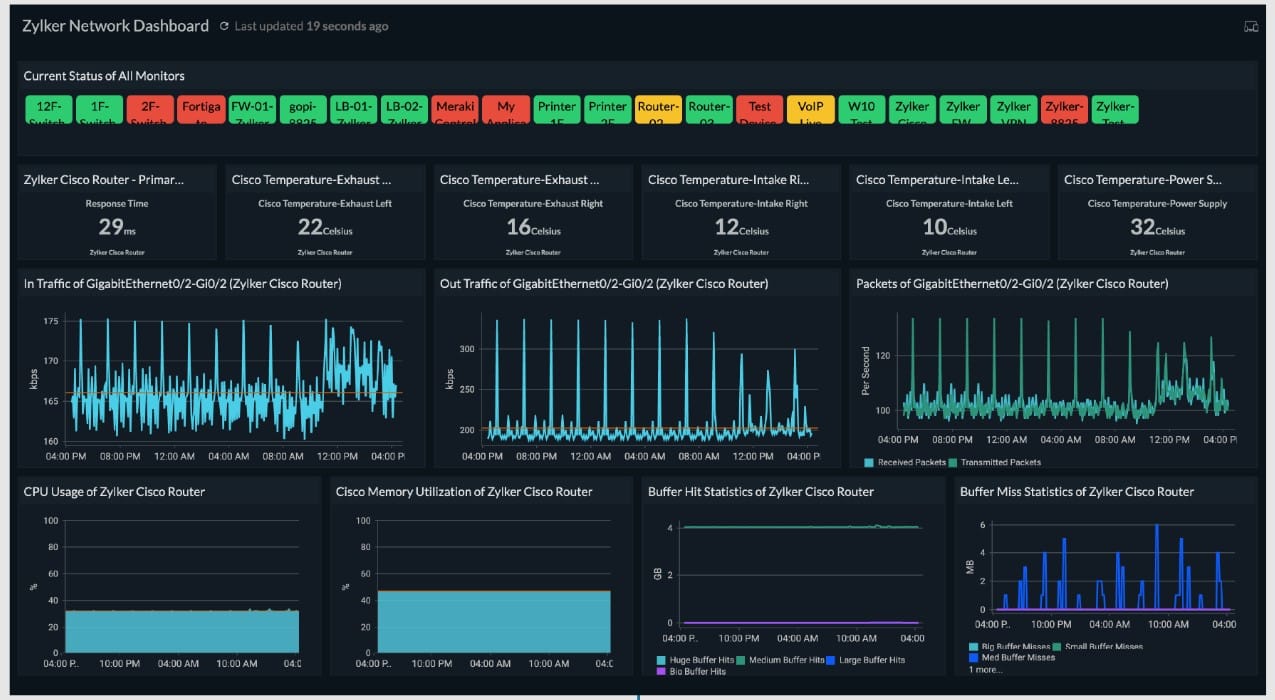This screenshot has height=700, width=1275.
Task: Select the Zylker VPN status tile
Action: coord(1014,110)
